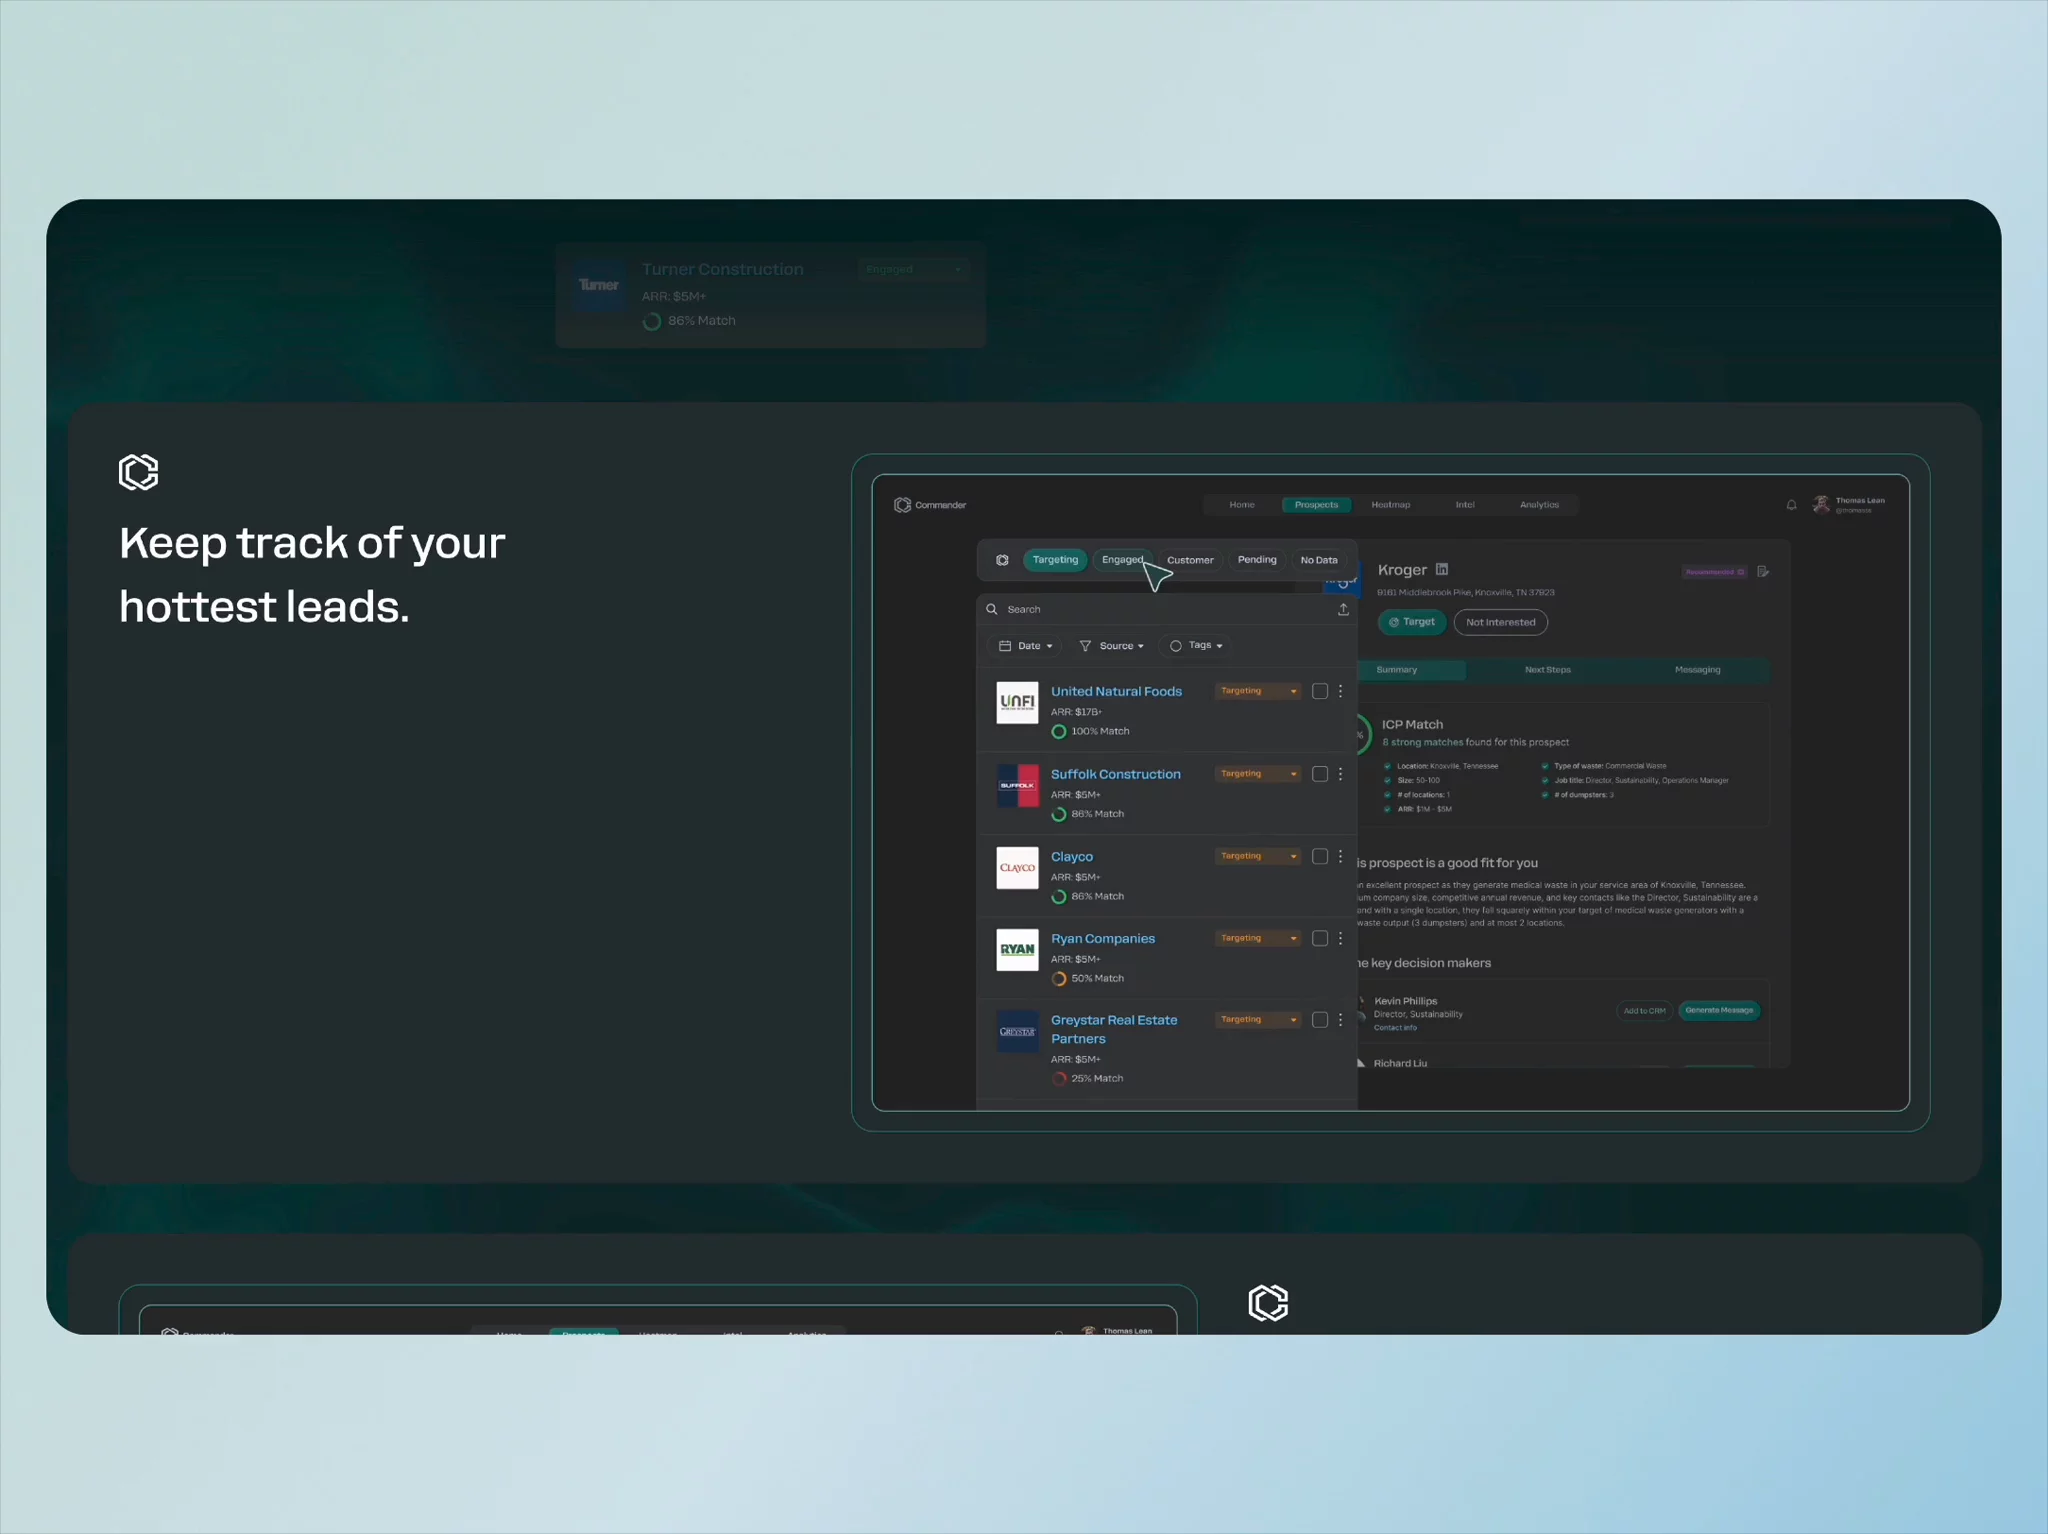Open Thomas Lean's profile avatar

coord(1821,504)
